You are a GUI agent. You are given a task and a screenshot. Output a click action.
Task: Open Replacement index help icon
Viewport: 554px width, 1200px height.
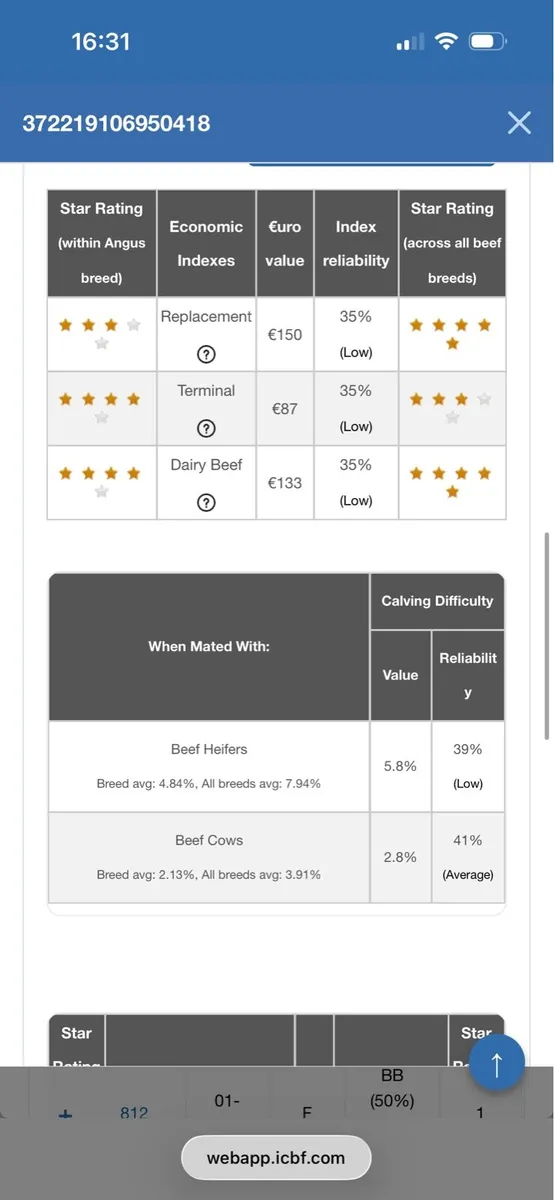(x=206, y=353)
